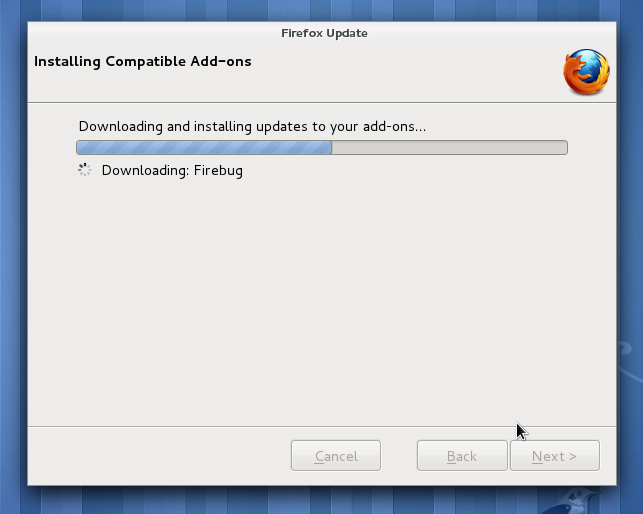Cancel the add-on update
The image size is (643, 514).
[336, 456]
